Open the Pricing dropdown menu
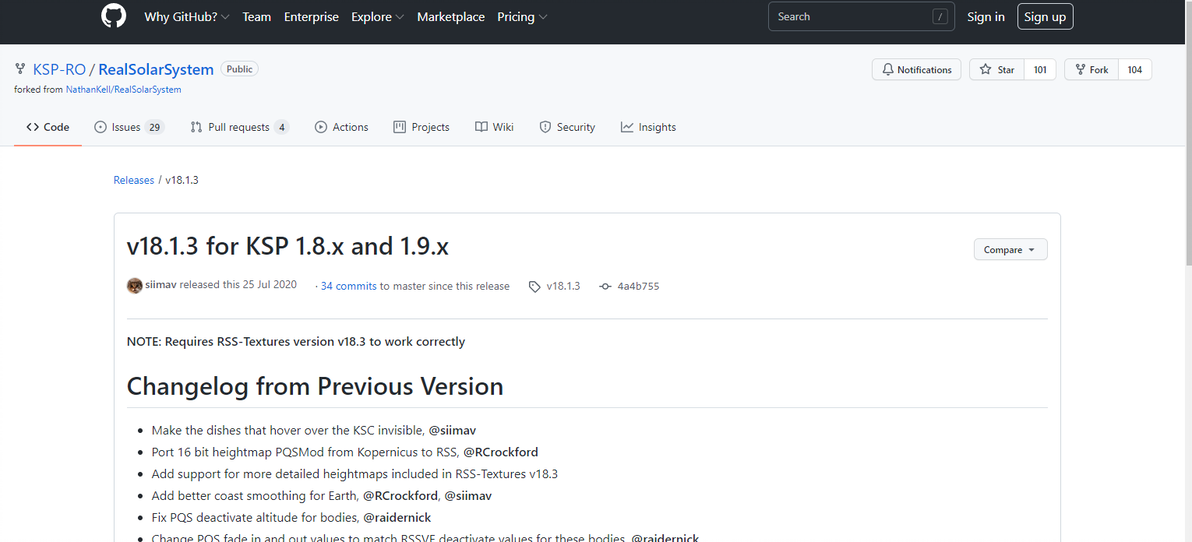The width and height of the screenshot is (1192, 542). coord(522,17)
